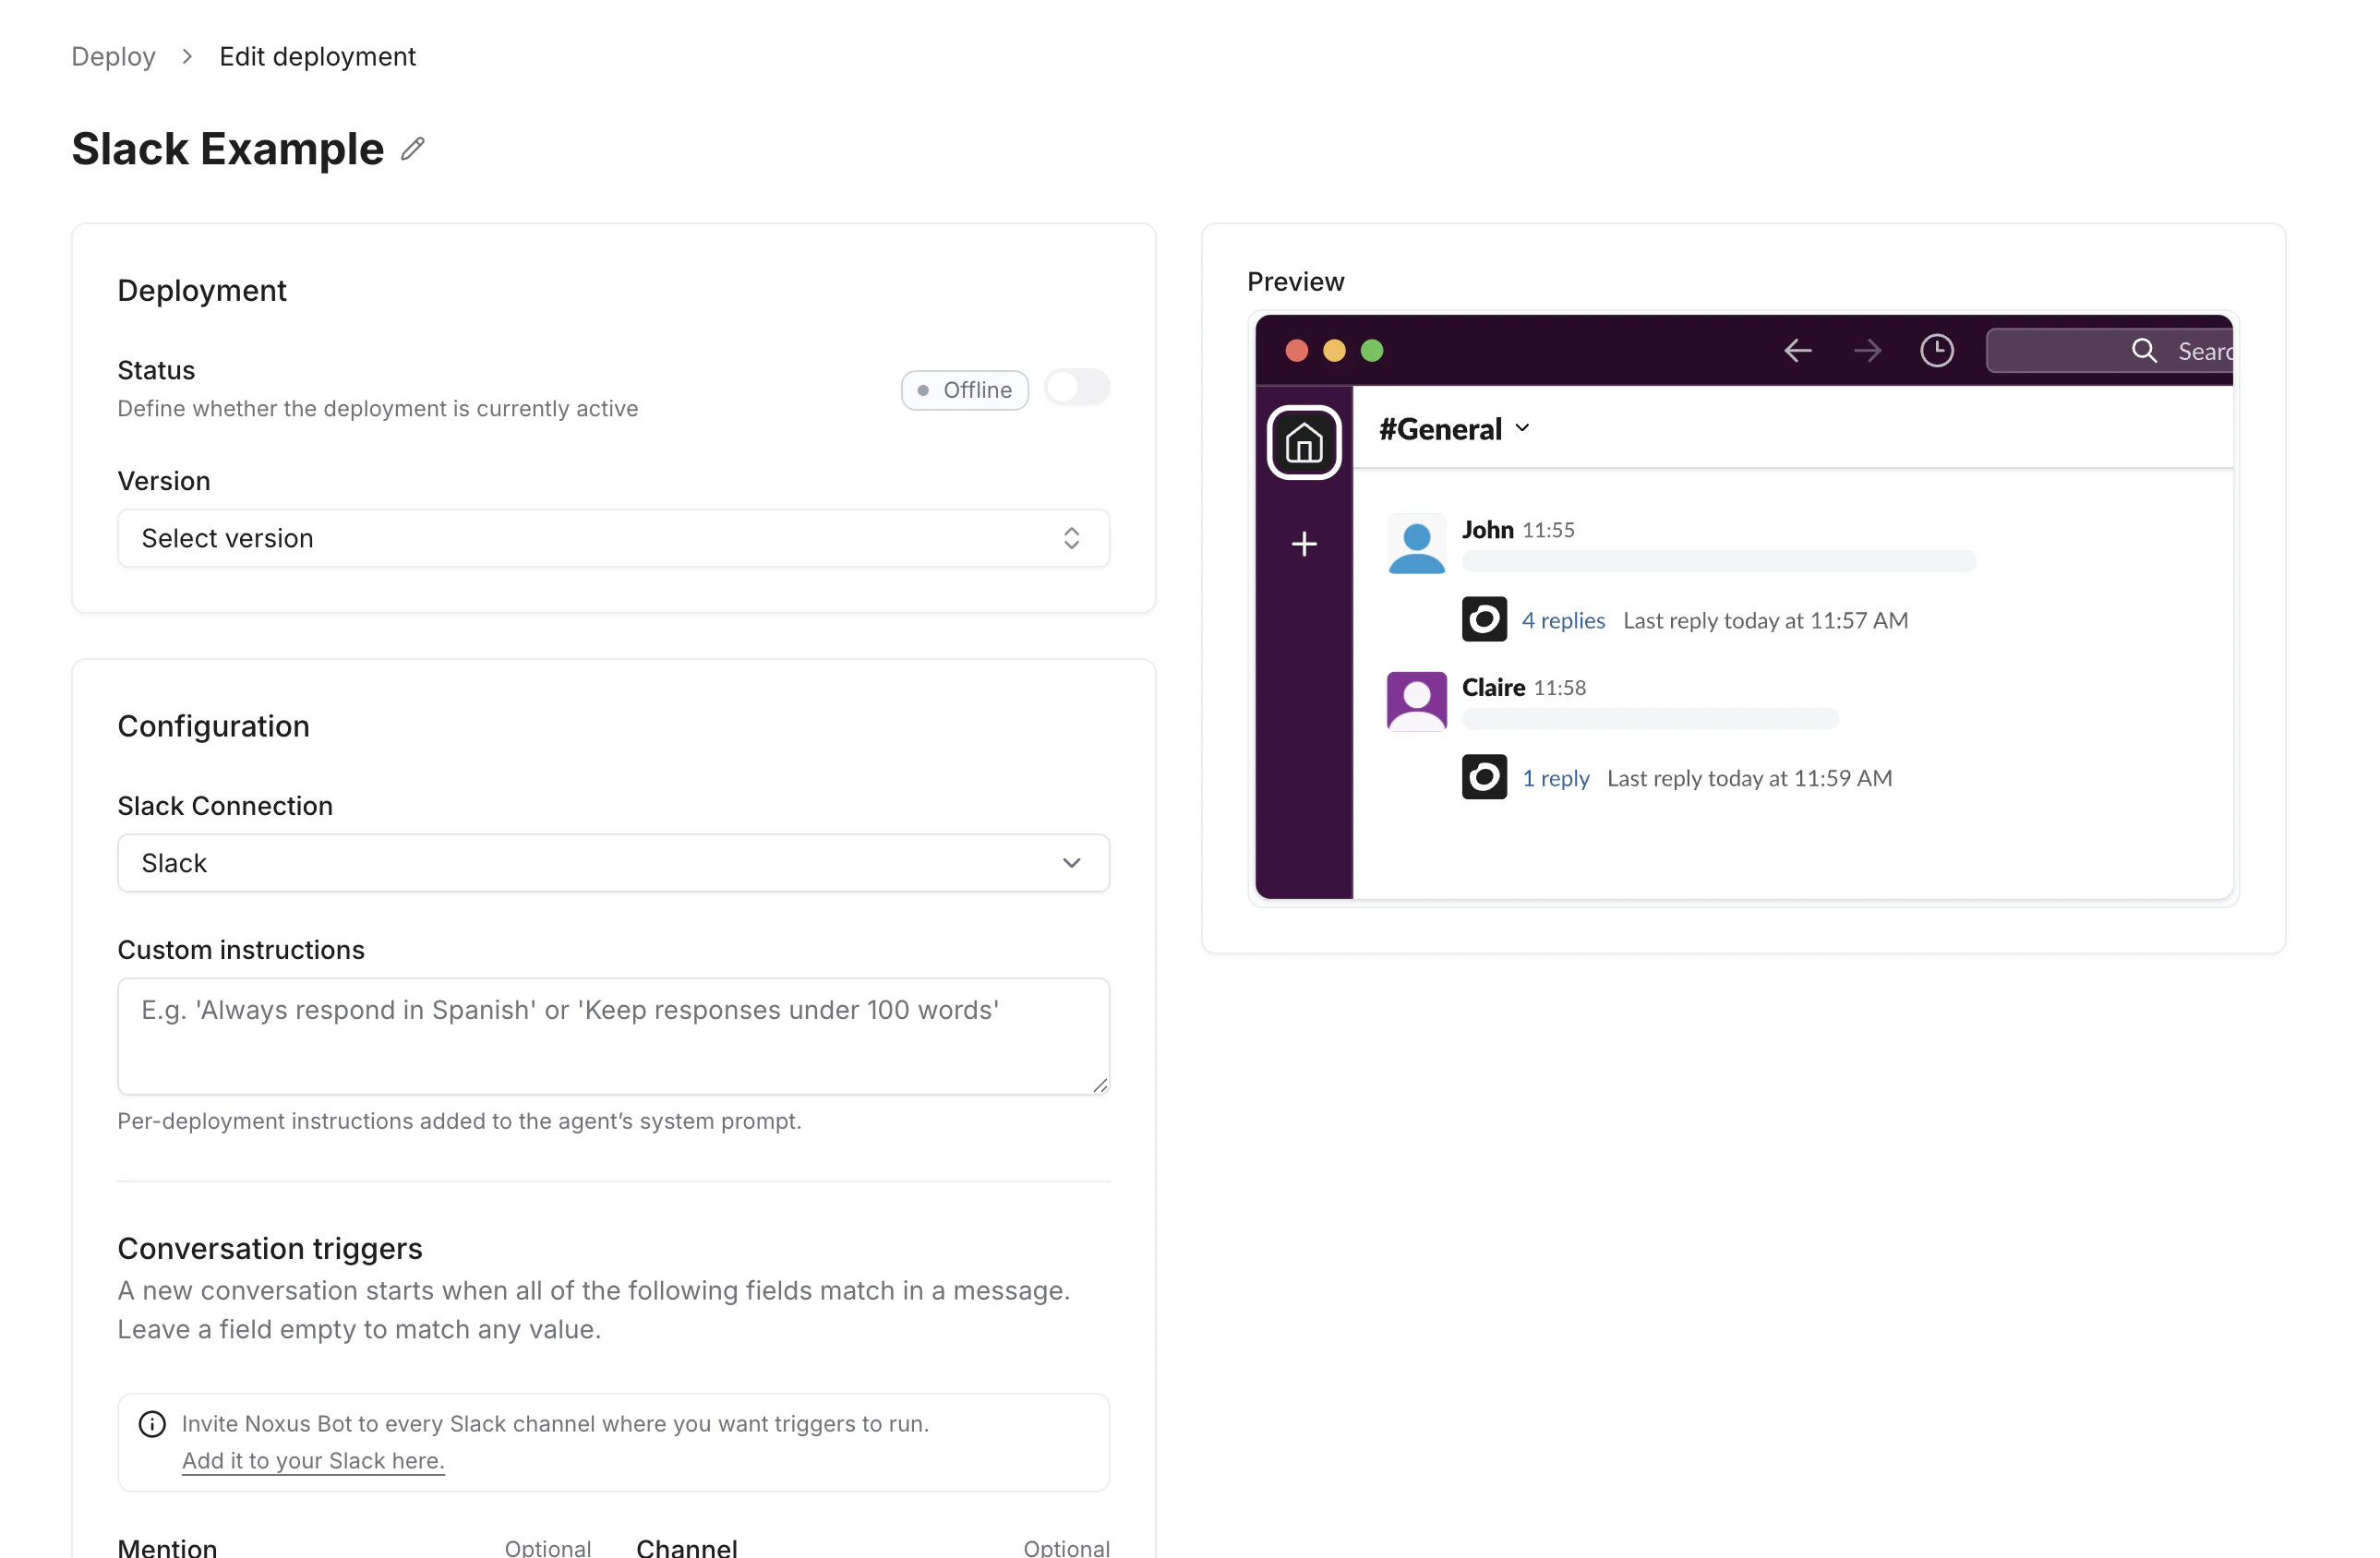Open the Home icon in the Slack preview sidebar
Viewport: 2380px width, 1558px height.
(1304, 441)
